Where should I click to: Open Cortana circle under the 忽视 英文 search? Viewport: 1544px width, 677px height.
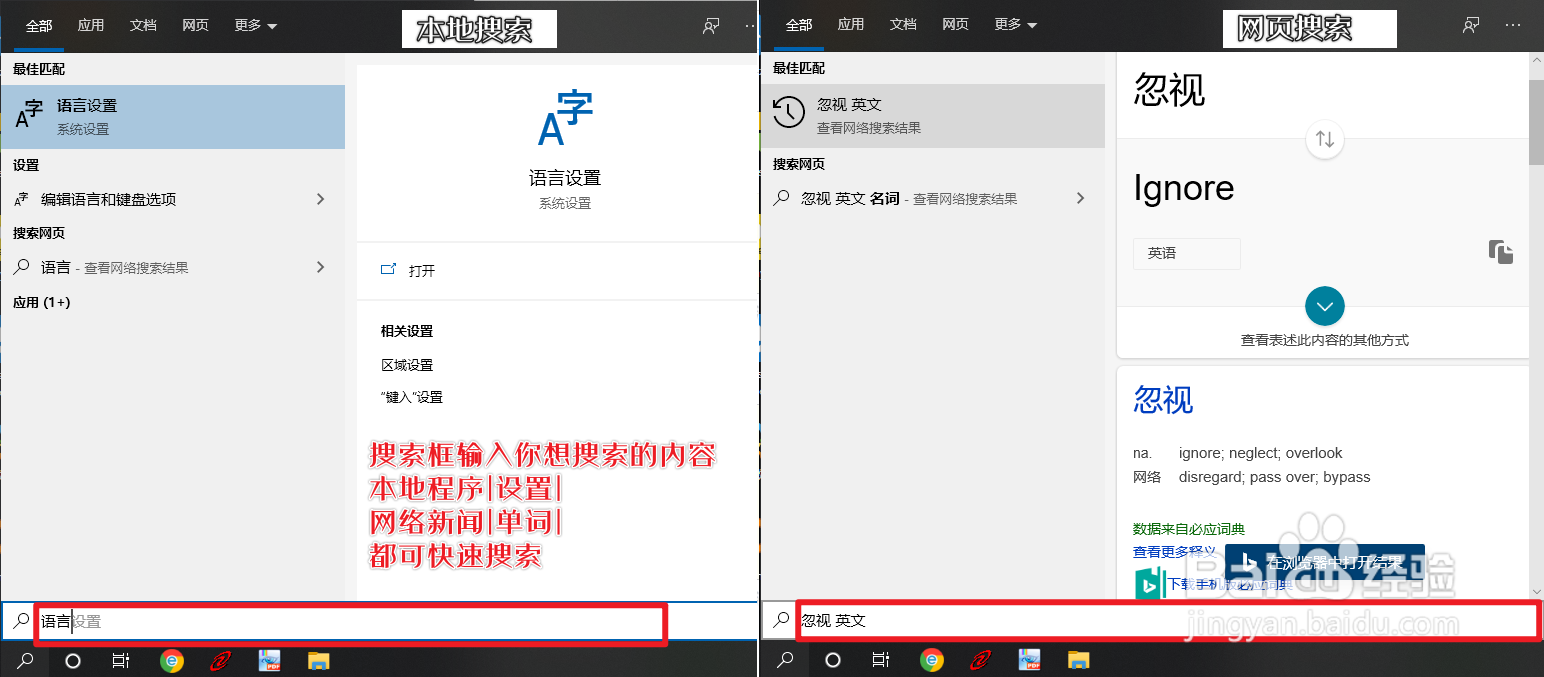[832, 660]
